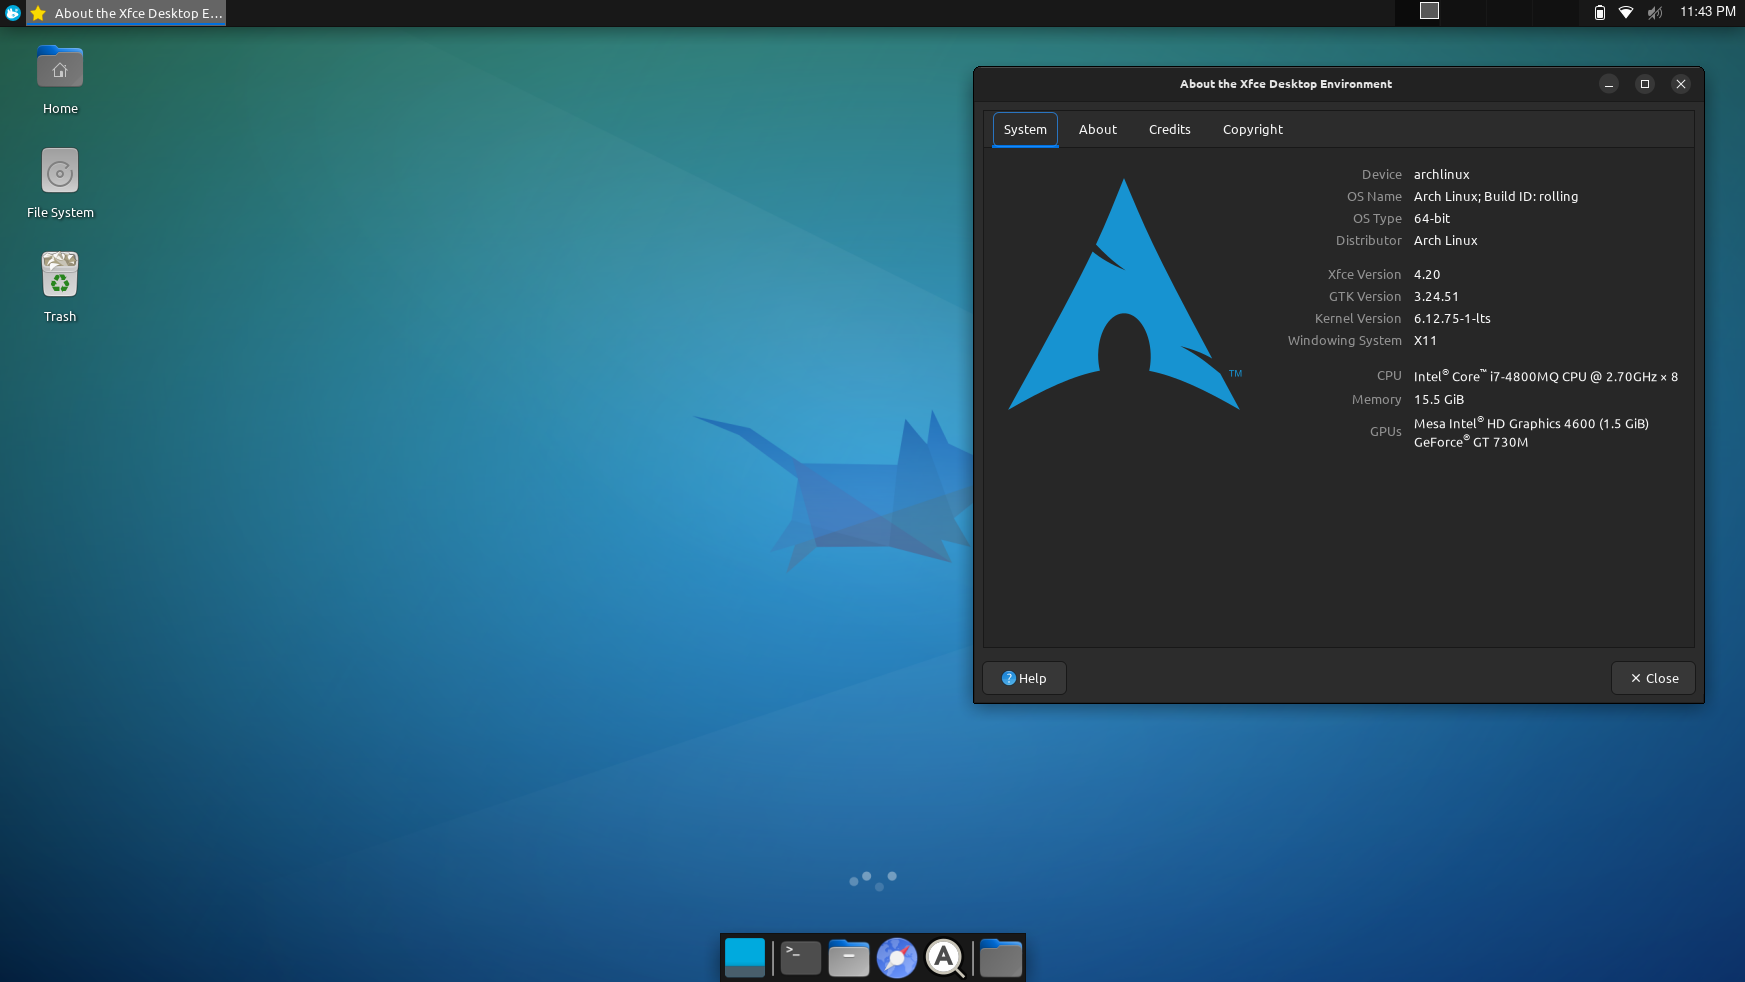Unmute using the panel volume icon
Image resolution: width=1745 pixels, height=982 pixels.
1654,13
